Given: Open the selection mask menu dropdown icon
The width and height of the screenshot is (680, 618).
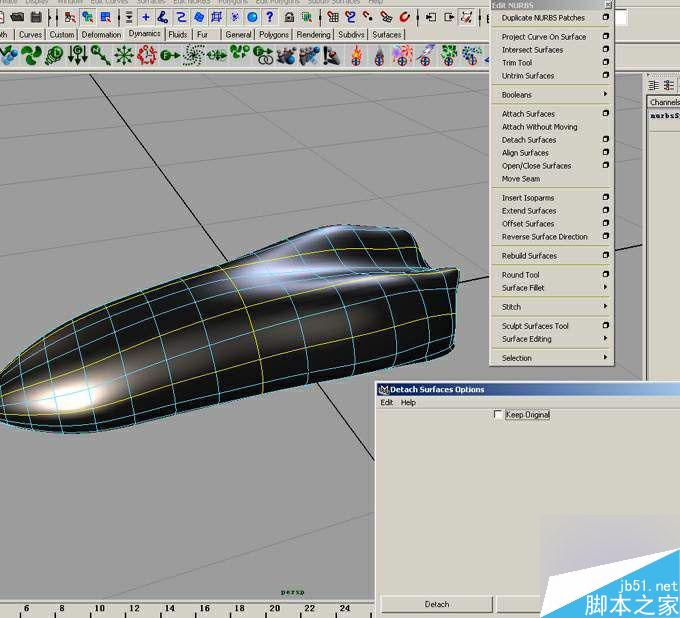Looking at the screenshot, I should 129,17.
